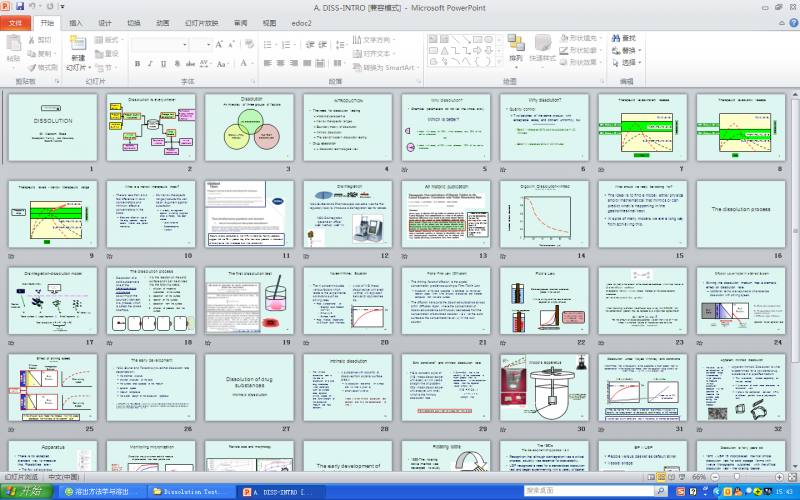The image size is (800, 500).
Task: Click Fit slide to window icon
Action: pos(792,478)
